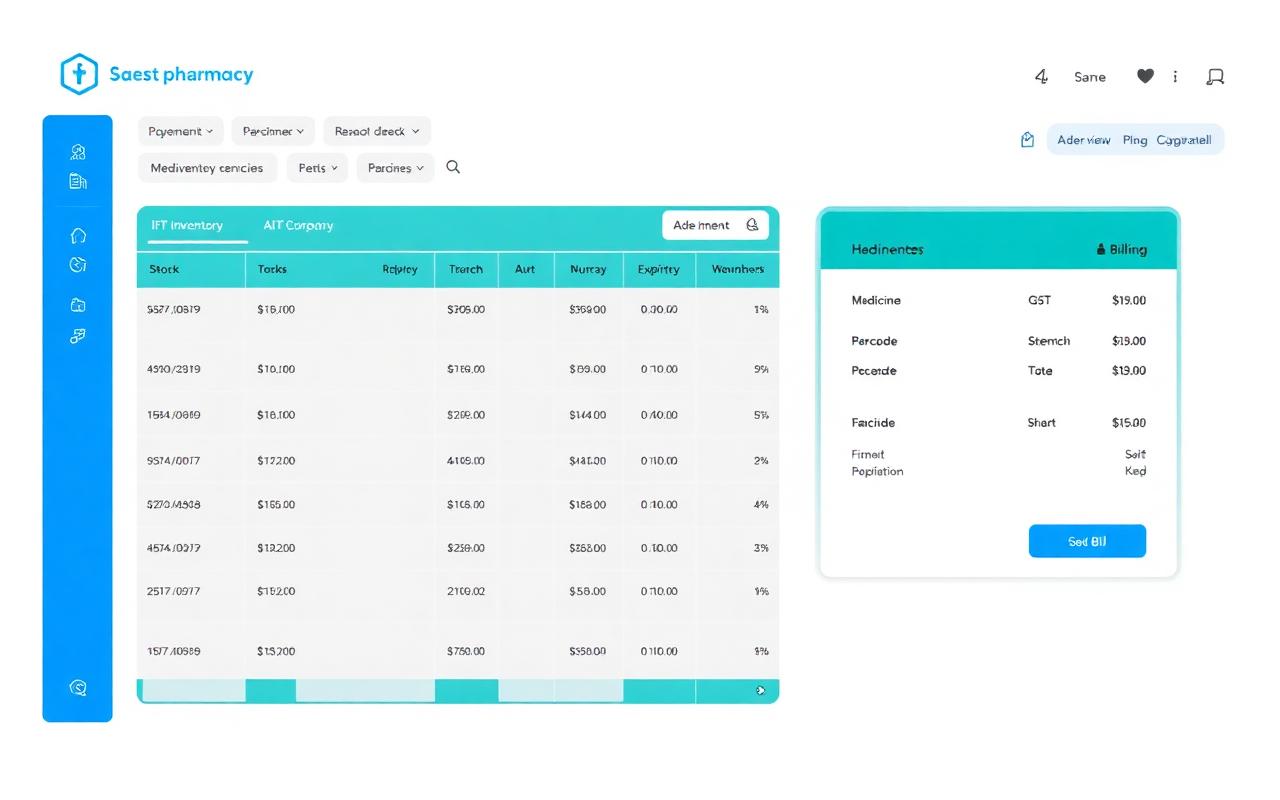This screenshot has height=800, width=1280.
Task: Select the Ader view tab
Action: point(1084,140)
